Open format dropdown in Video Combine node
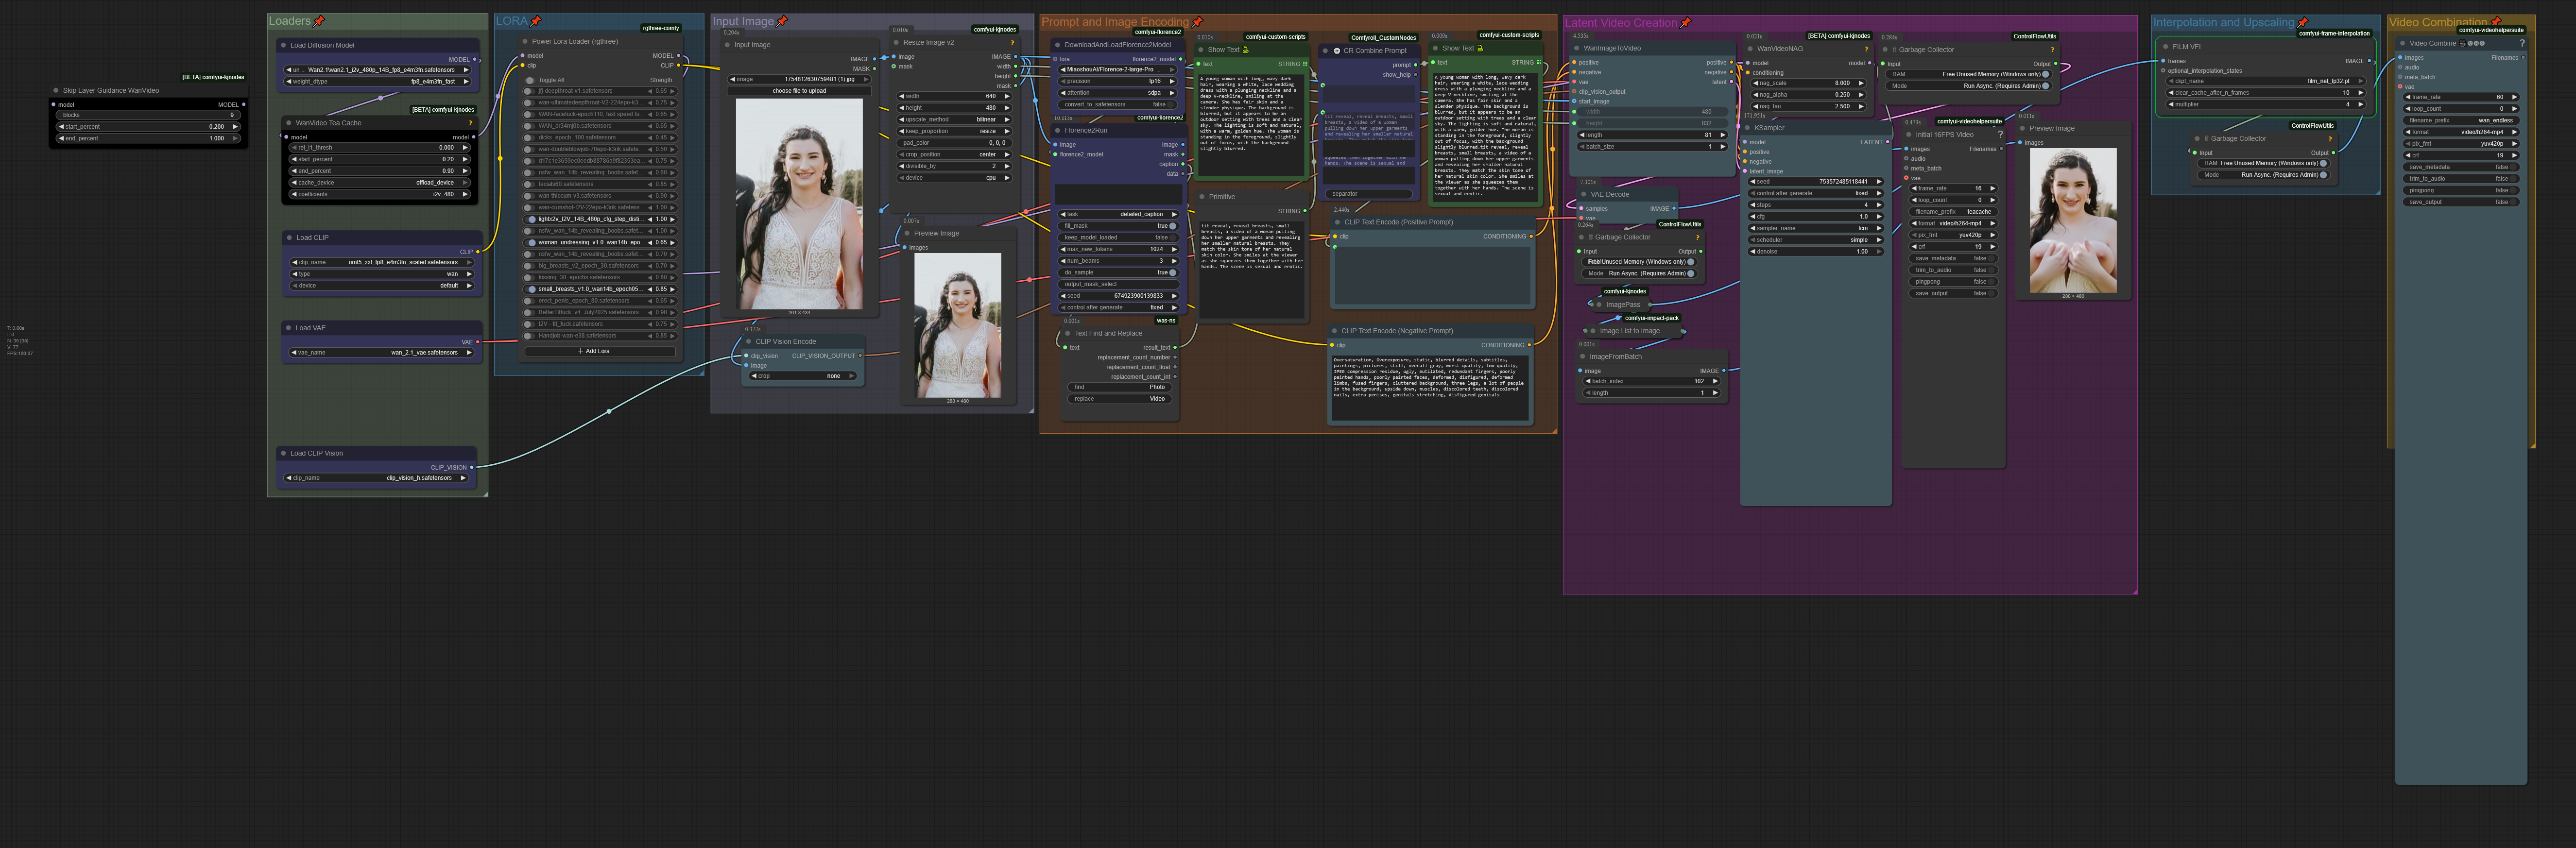Screen dimensions: 2576x848 point(2461,132)
